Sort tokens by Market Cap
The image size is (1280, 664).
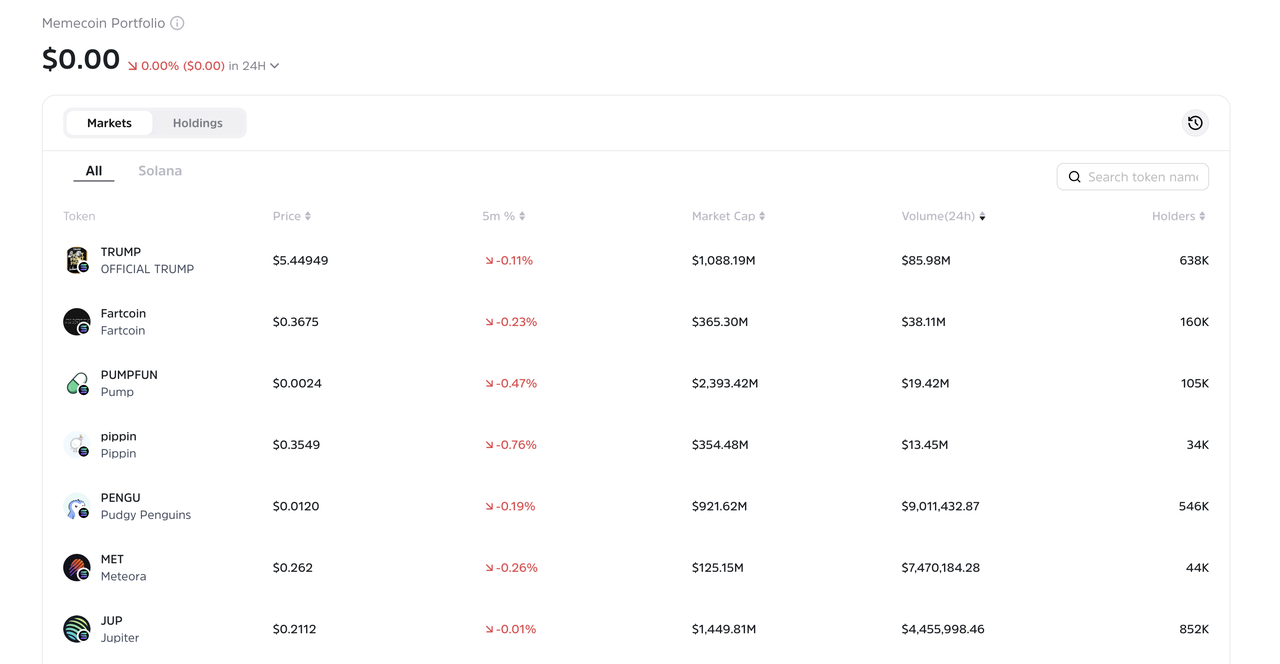tap(728, 216)
